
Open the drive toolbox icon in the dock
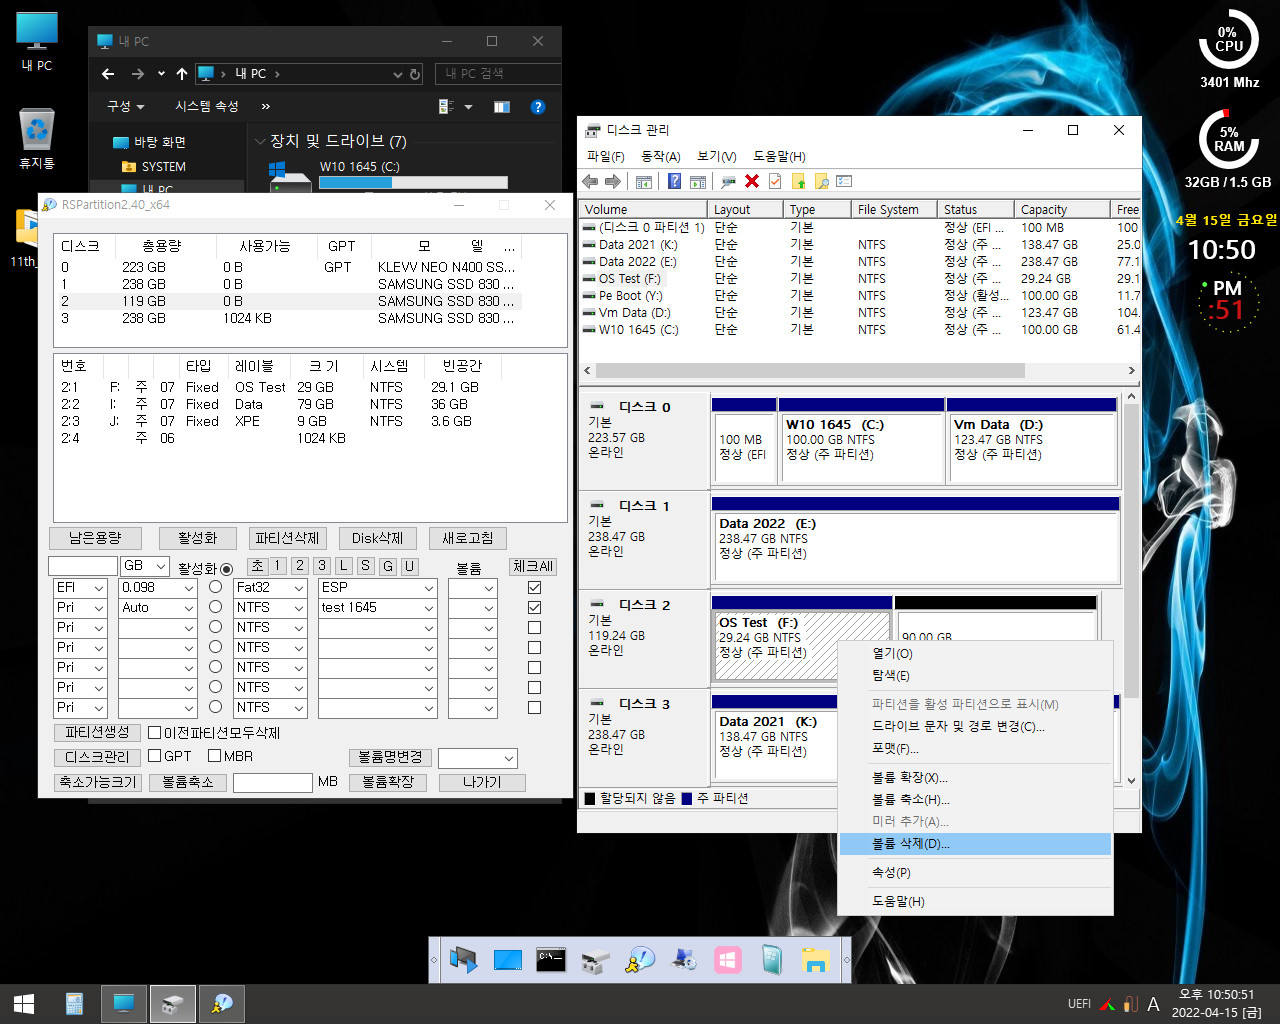tap(595, 960)
